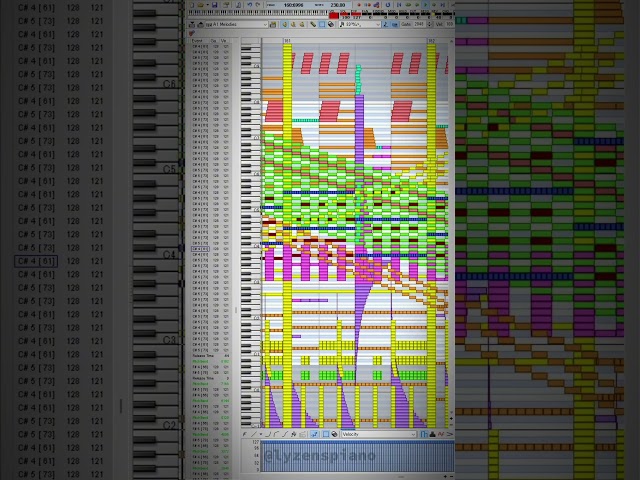Select the straight line tool in velocity toolbar
Viewport: 640px width, 480px height.
tap(253, 434)
